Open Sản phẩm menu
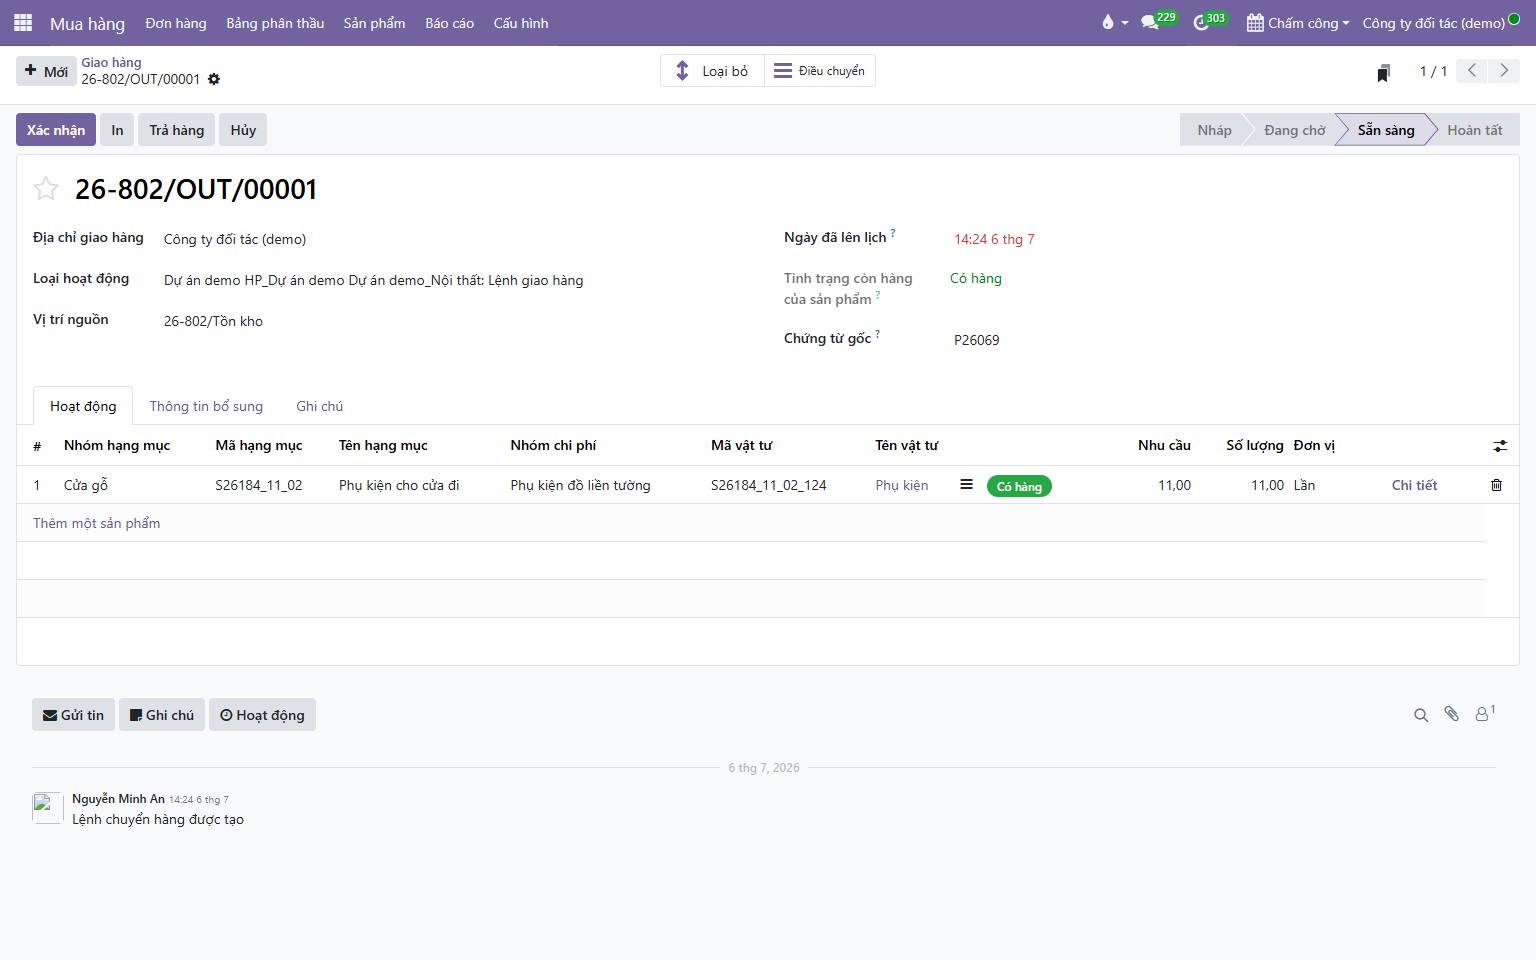Viewport: 1536px width, 960px height. click(374, 23)
